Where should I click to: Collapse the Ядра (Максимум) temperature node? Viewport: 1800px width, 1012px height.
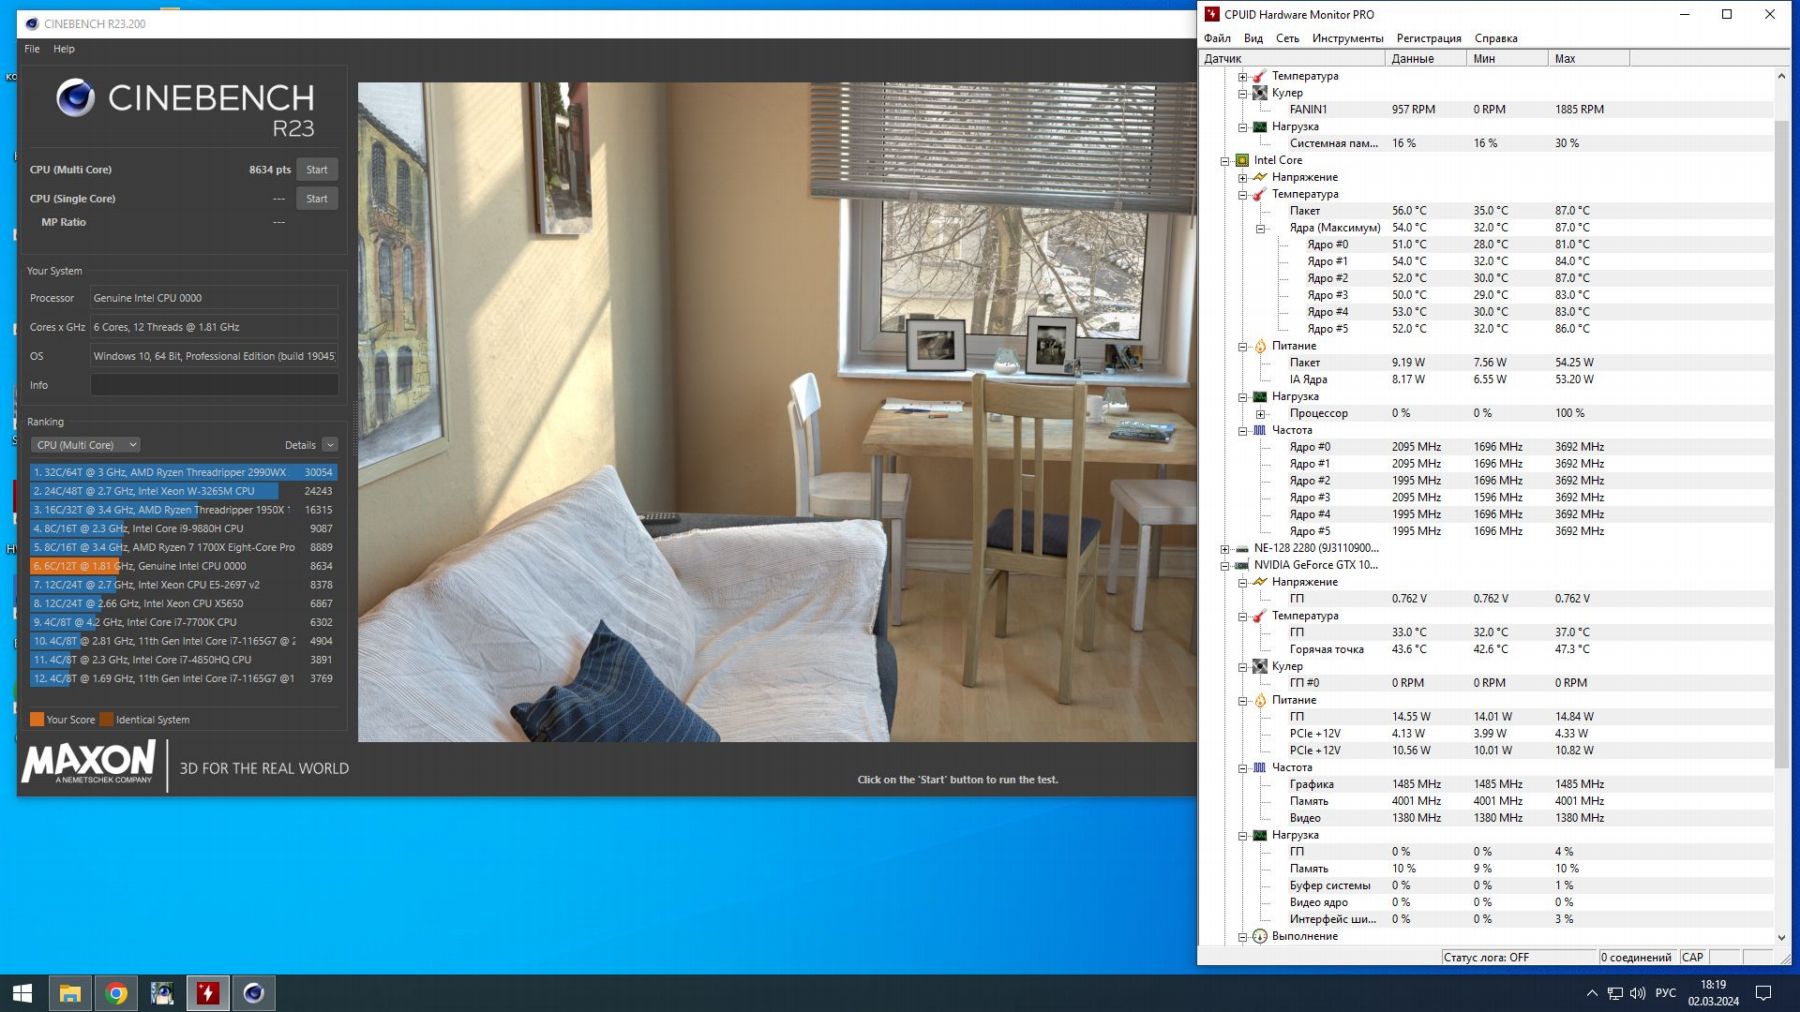[1260, 229]
